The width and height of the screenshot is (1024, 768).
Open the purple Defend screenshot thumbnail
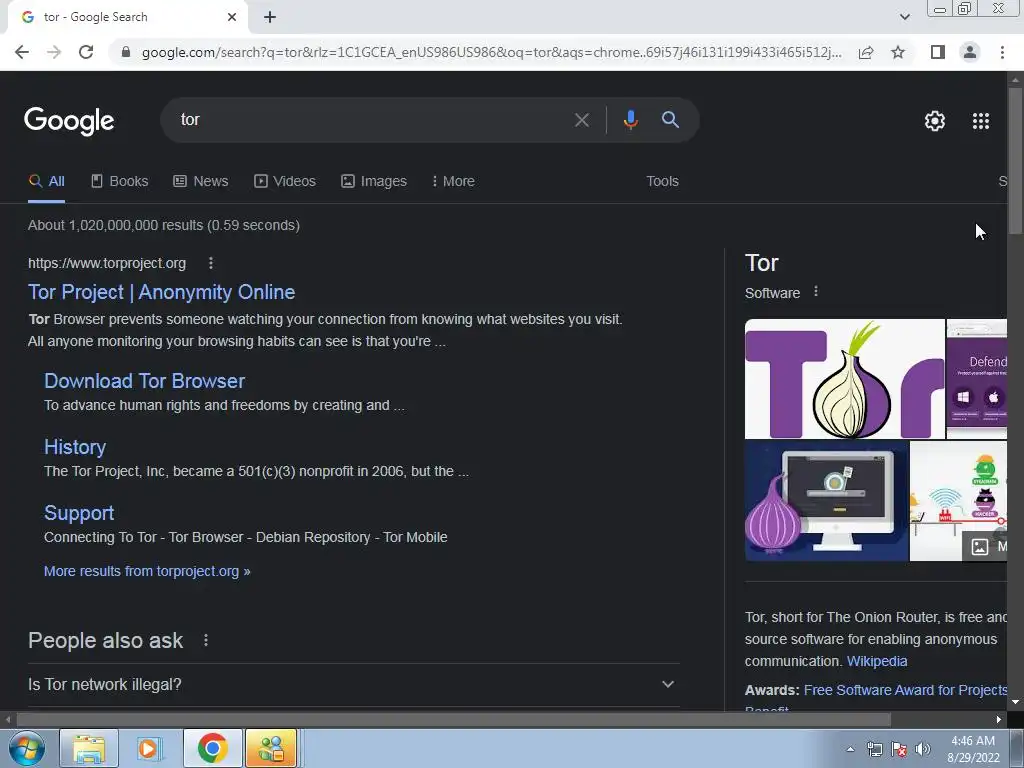[x=976, y=379]
